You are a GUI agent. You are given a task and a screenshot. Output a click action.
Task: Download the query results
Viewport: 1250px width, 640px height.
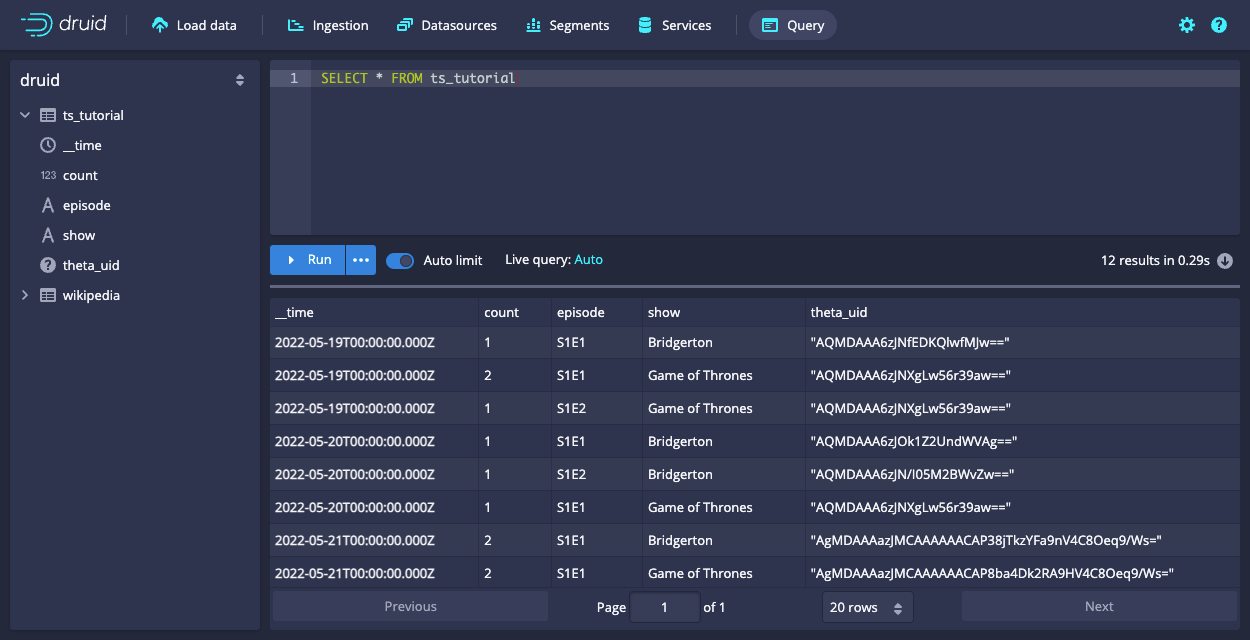click(x=1224, y=260)
